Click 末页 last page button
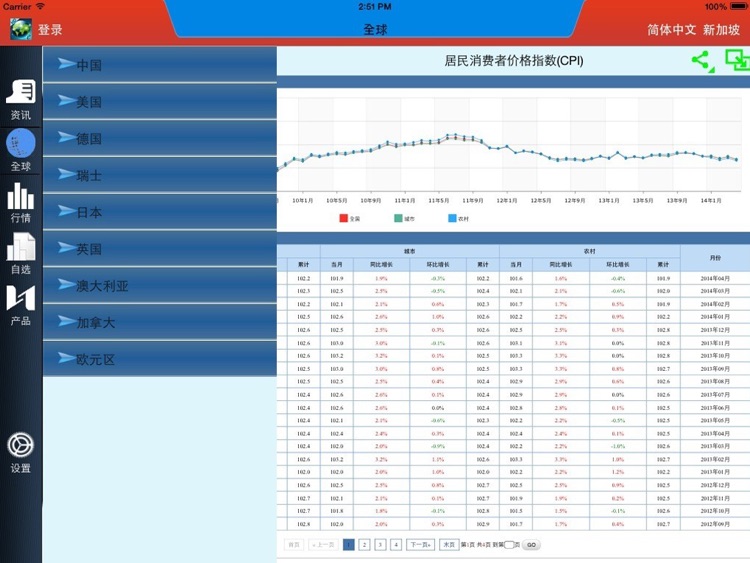The height and width of the screenshot is (563, 750). pyautogui.click(x=449, y=545)
